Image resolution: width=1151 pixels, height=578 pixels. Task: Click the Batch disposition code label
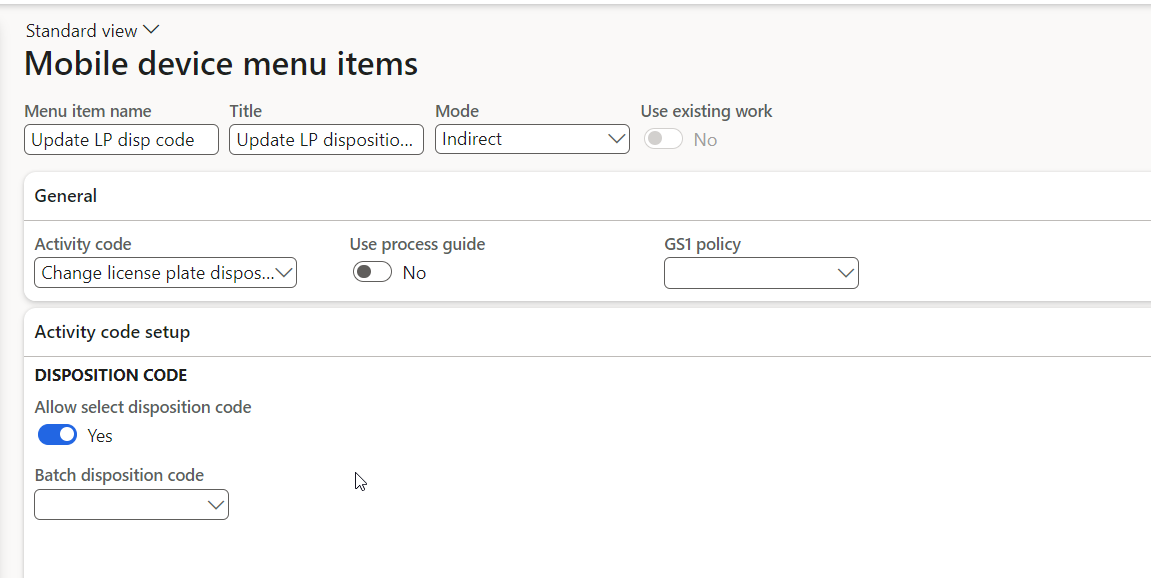(x=119, y=476)
